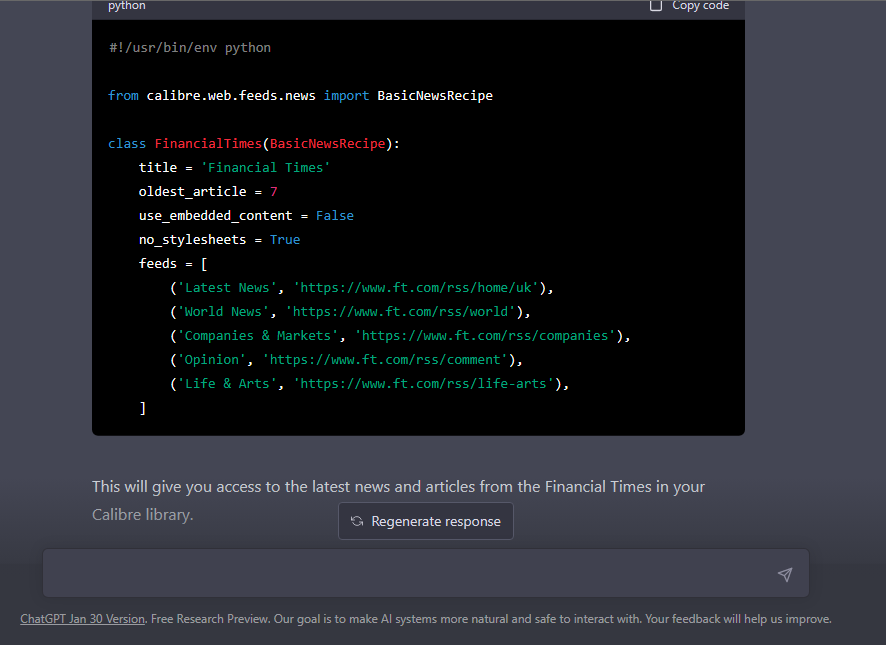Click the 'Companies & Markets' feed line
The height and width of the screenshot is (645, 886).
[400, 336]
